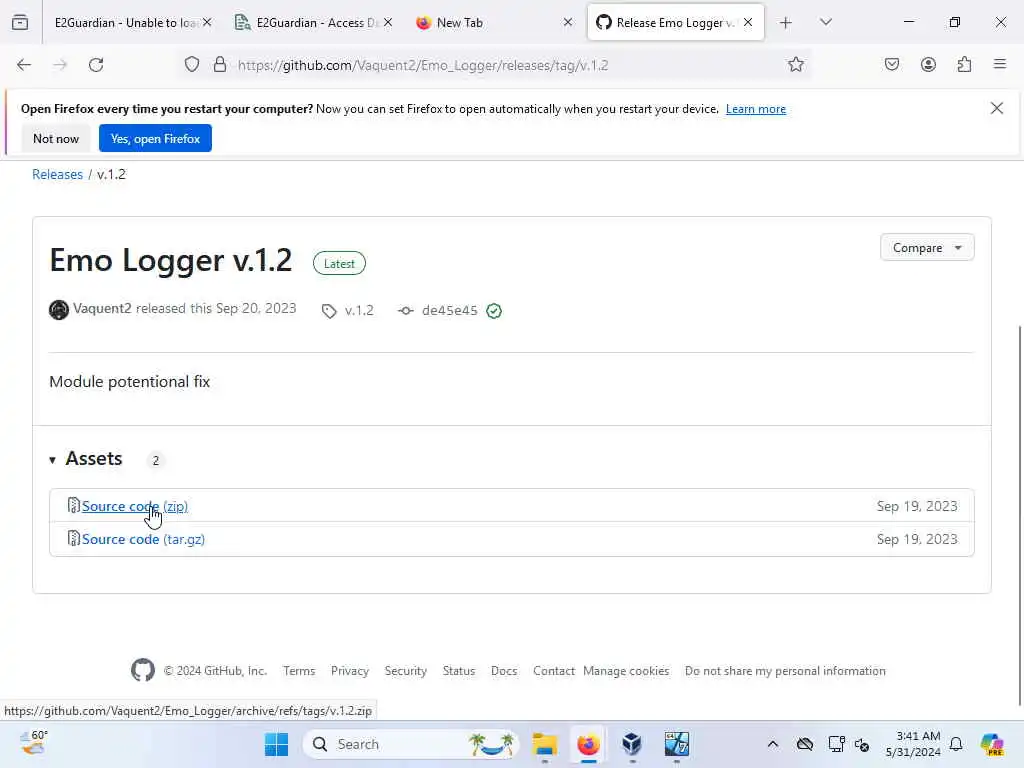Open Terms footer link
Viewport: 1024px width, 768px height.
point(299,671)
